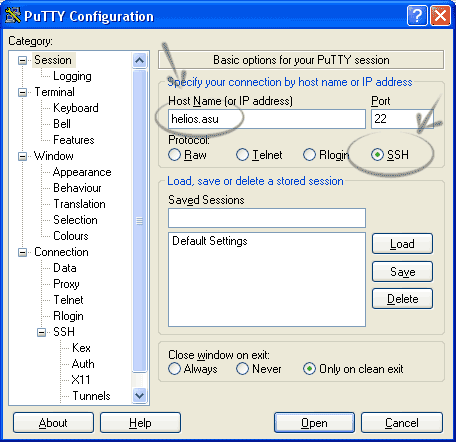The image size is (456, 442).
Task: Collapse the Connection tree node
Action: pyautogui.click(x=22, y=252)
